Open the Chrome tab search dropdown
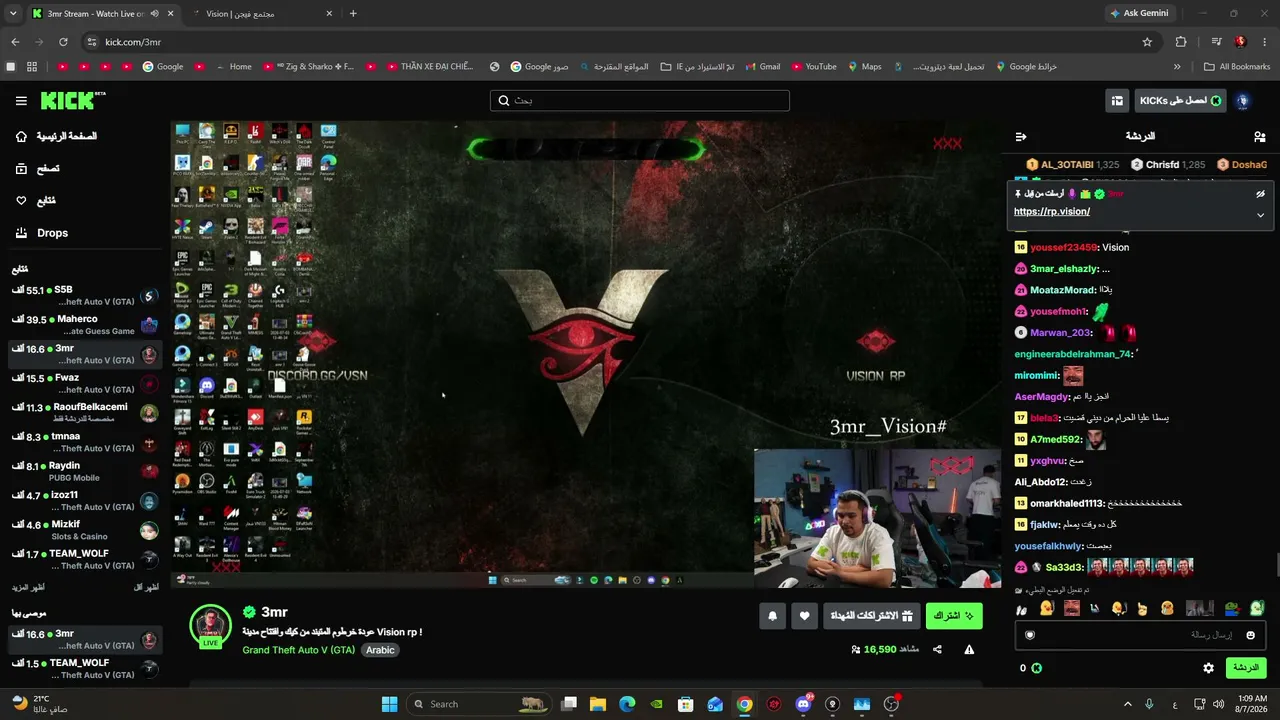 coord(13,14)
